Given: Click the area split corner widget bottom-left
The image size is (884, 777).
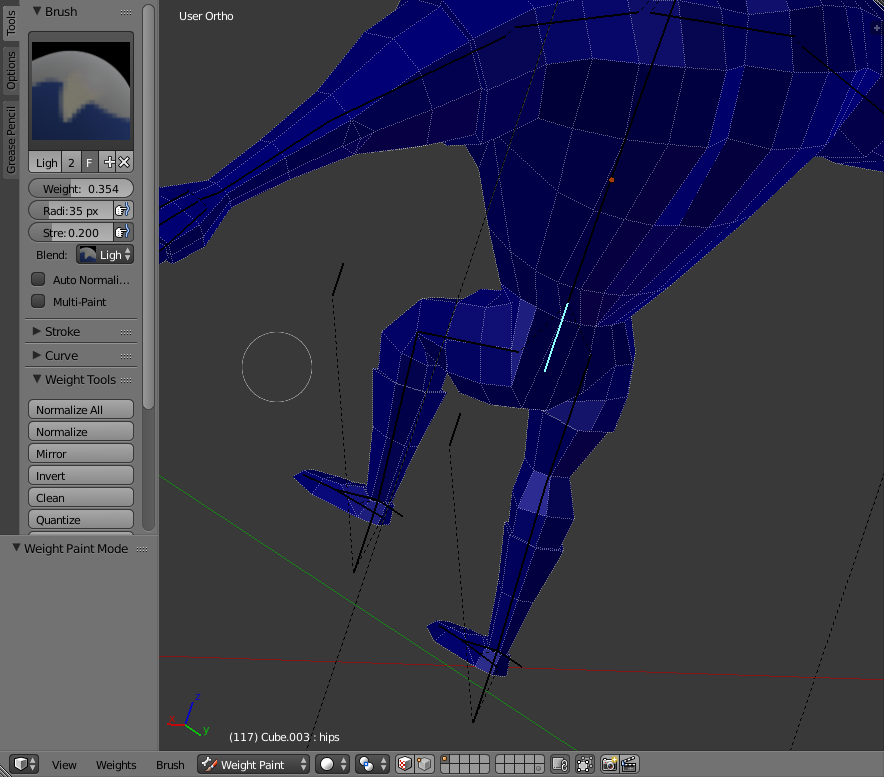Looking at the screenshot, I should coord(5,771).
